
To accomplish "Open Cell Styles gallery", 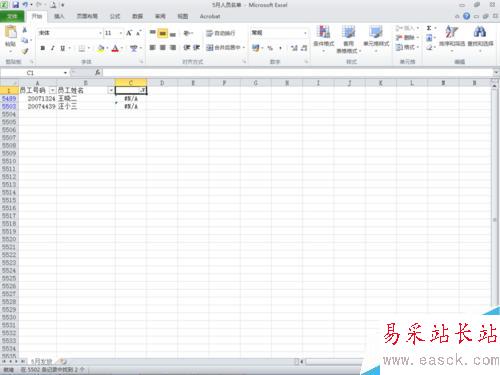I will pos(376,39).
